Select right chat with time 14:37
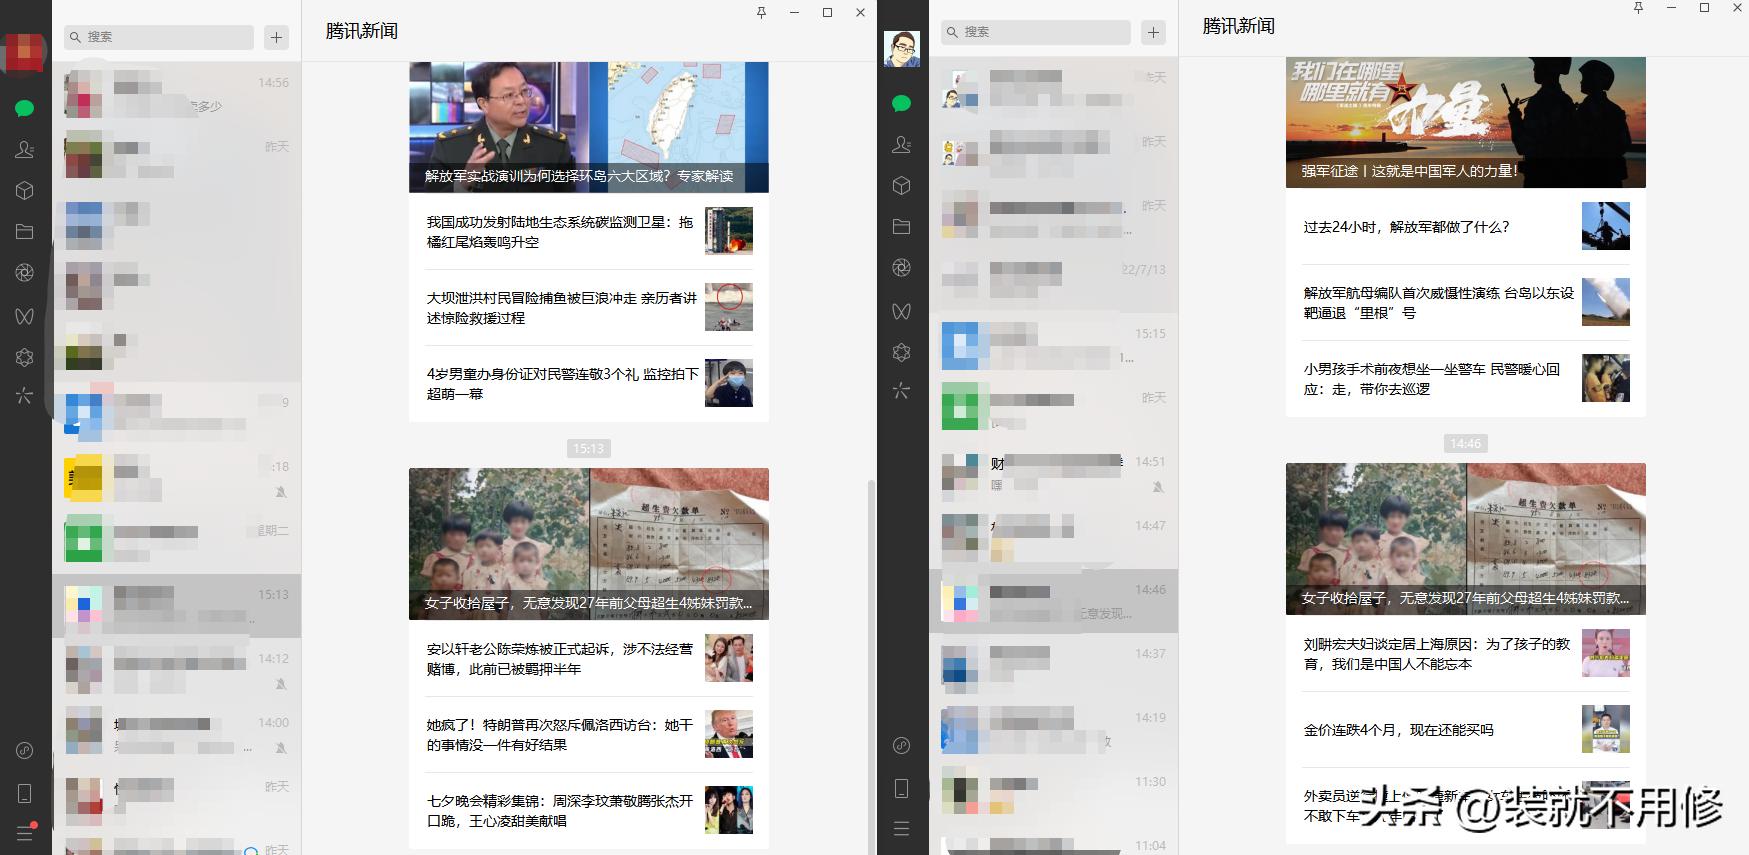Viewport: 1749px width, 855px height. [x=1054, y=665]
